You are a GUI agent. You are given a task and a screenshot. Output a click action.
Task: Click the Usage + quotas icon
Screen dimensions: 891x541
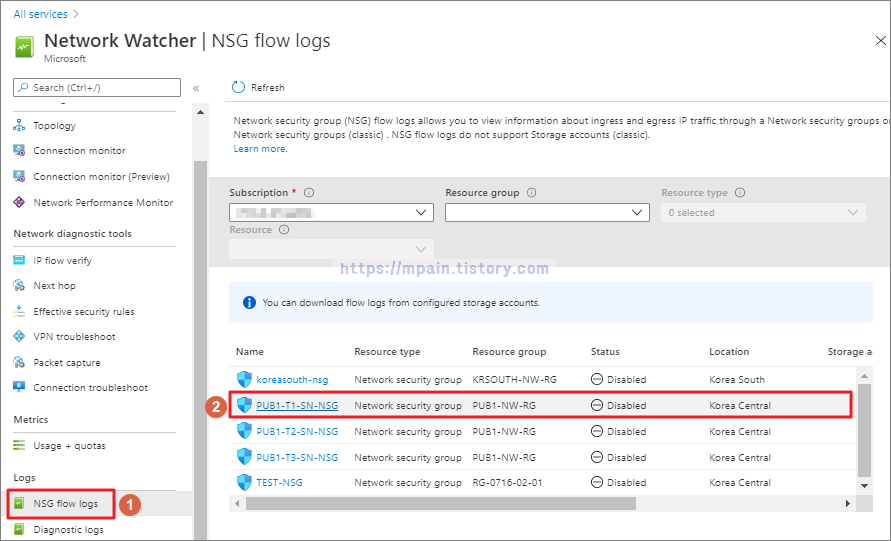coord(19,446)
